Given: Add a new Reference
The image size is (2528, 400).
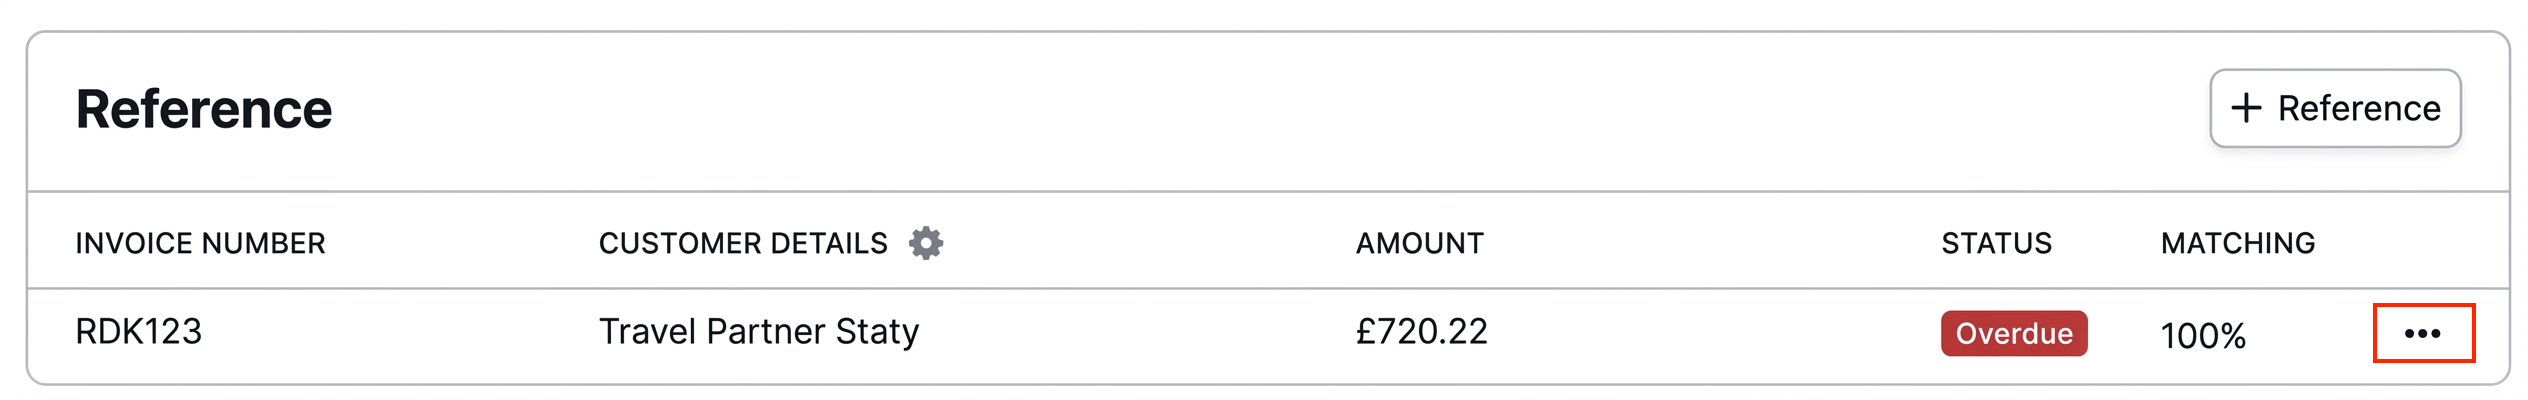Looking at the screenshot, I should coord(2334,108).
